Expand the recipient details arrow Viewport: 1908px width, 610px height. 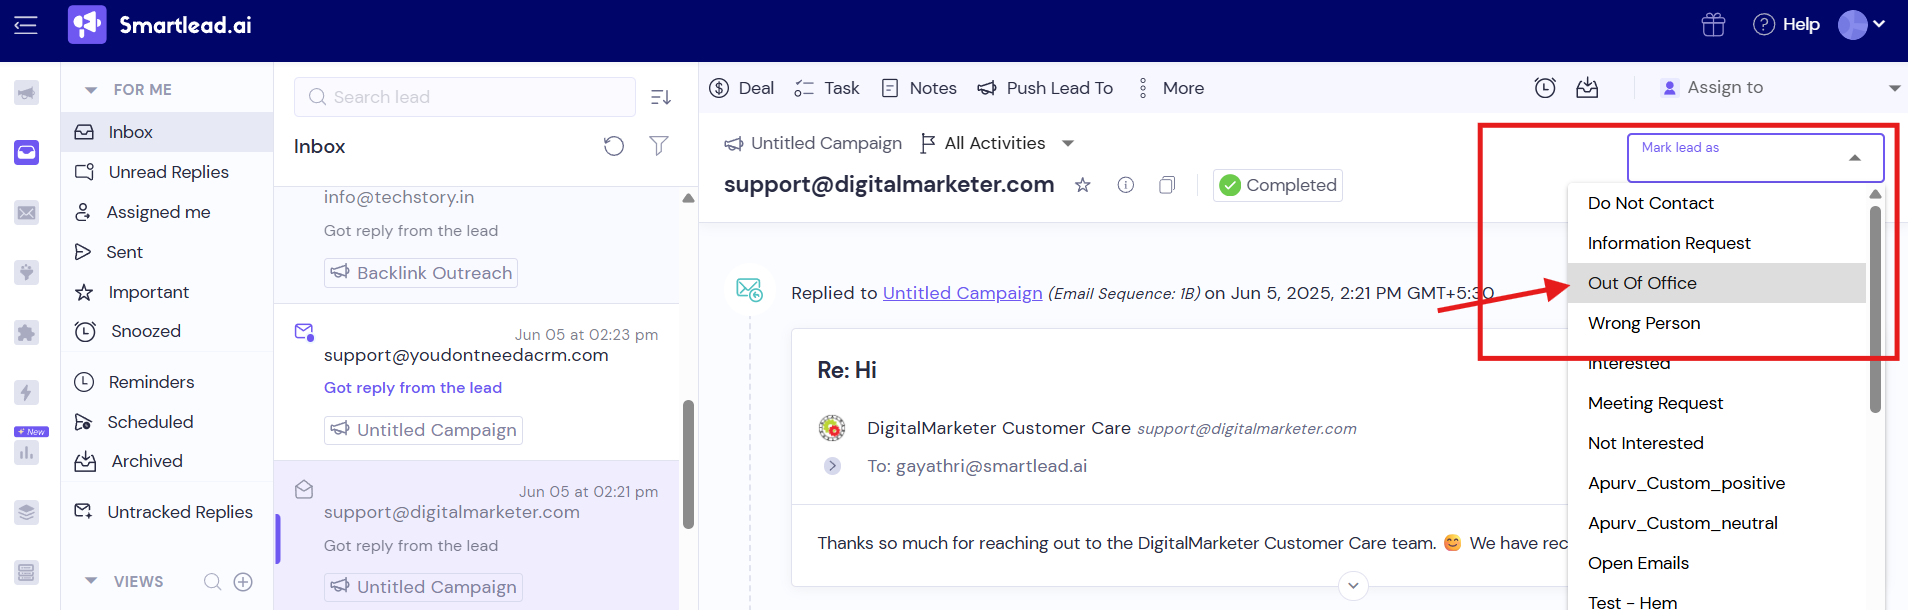pos(832,466)
